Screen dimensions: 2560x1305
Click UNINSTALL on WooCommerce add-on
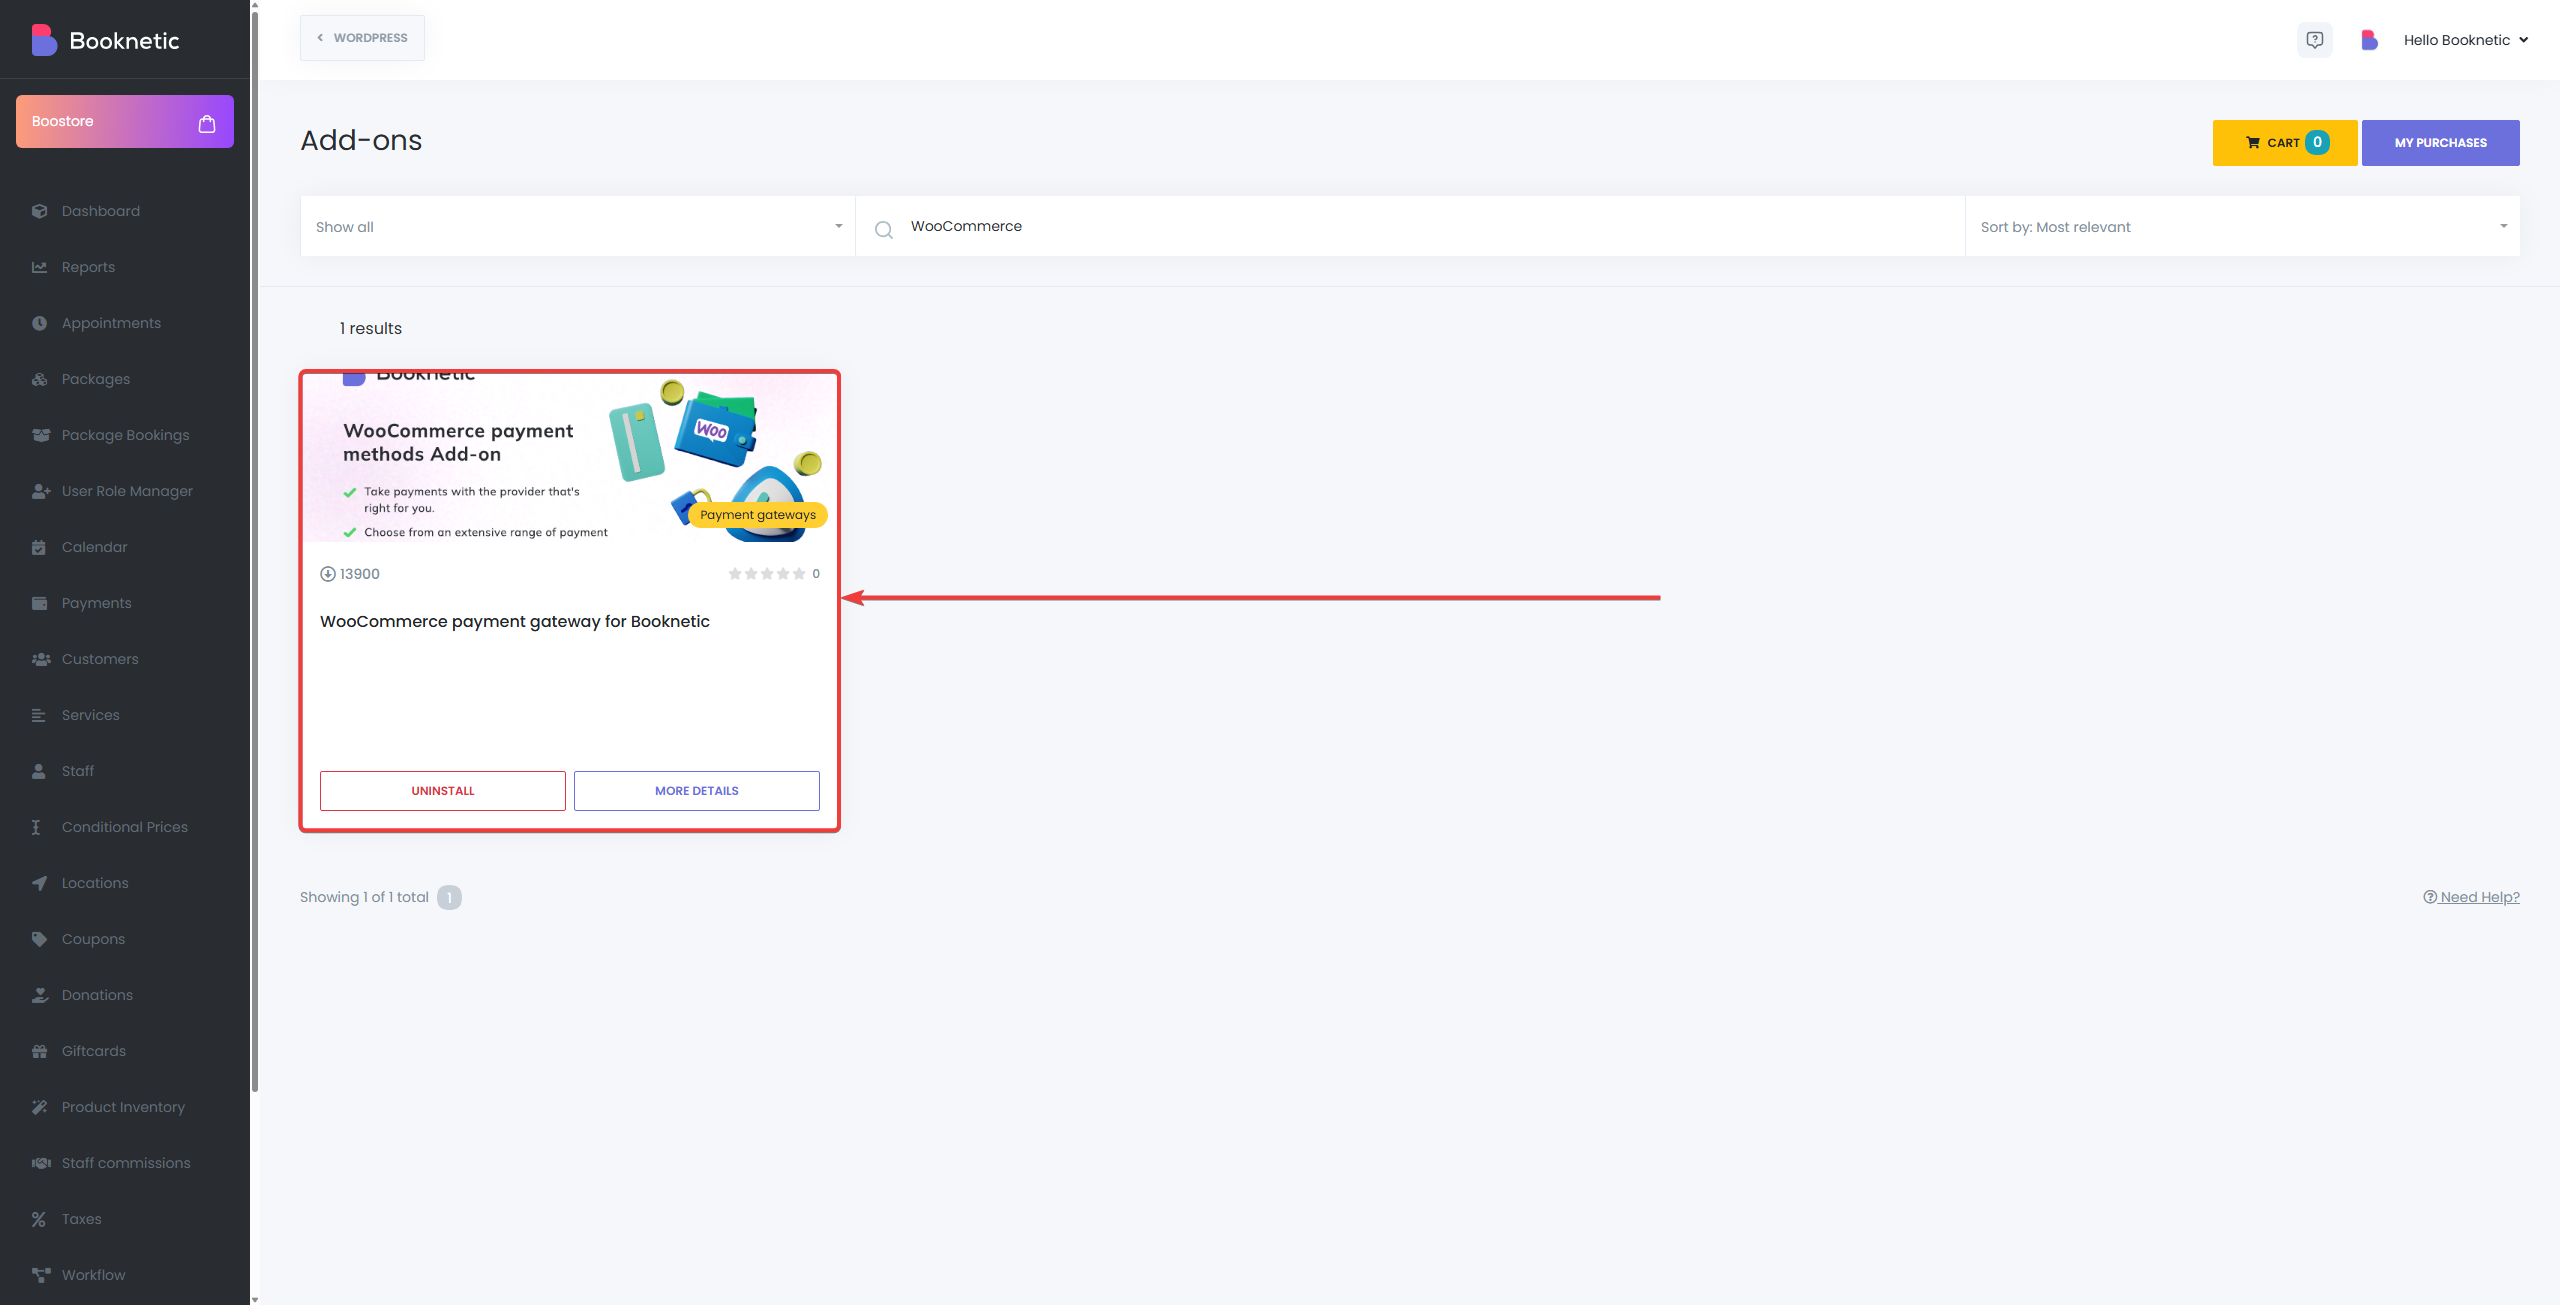coord(443,791)
